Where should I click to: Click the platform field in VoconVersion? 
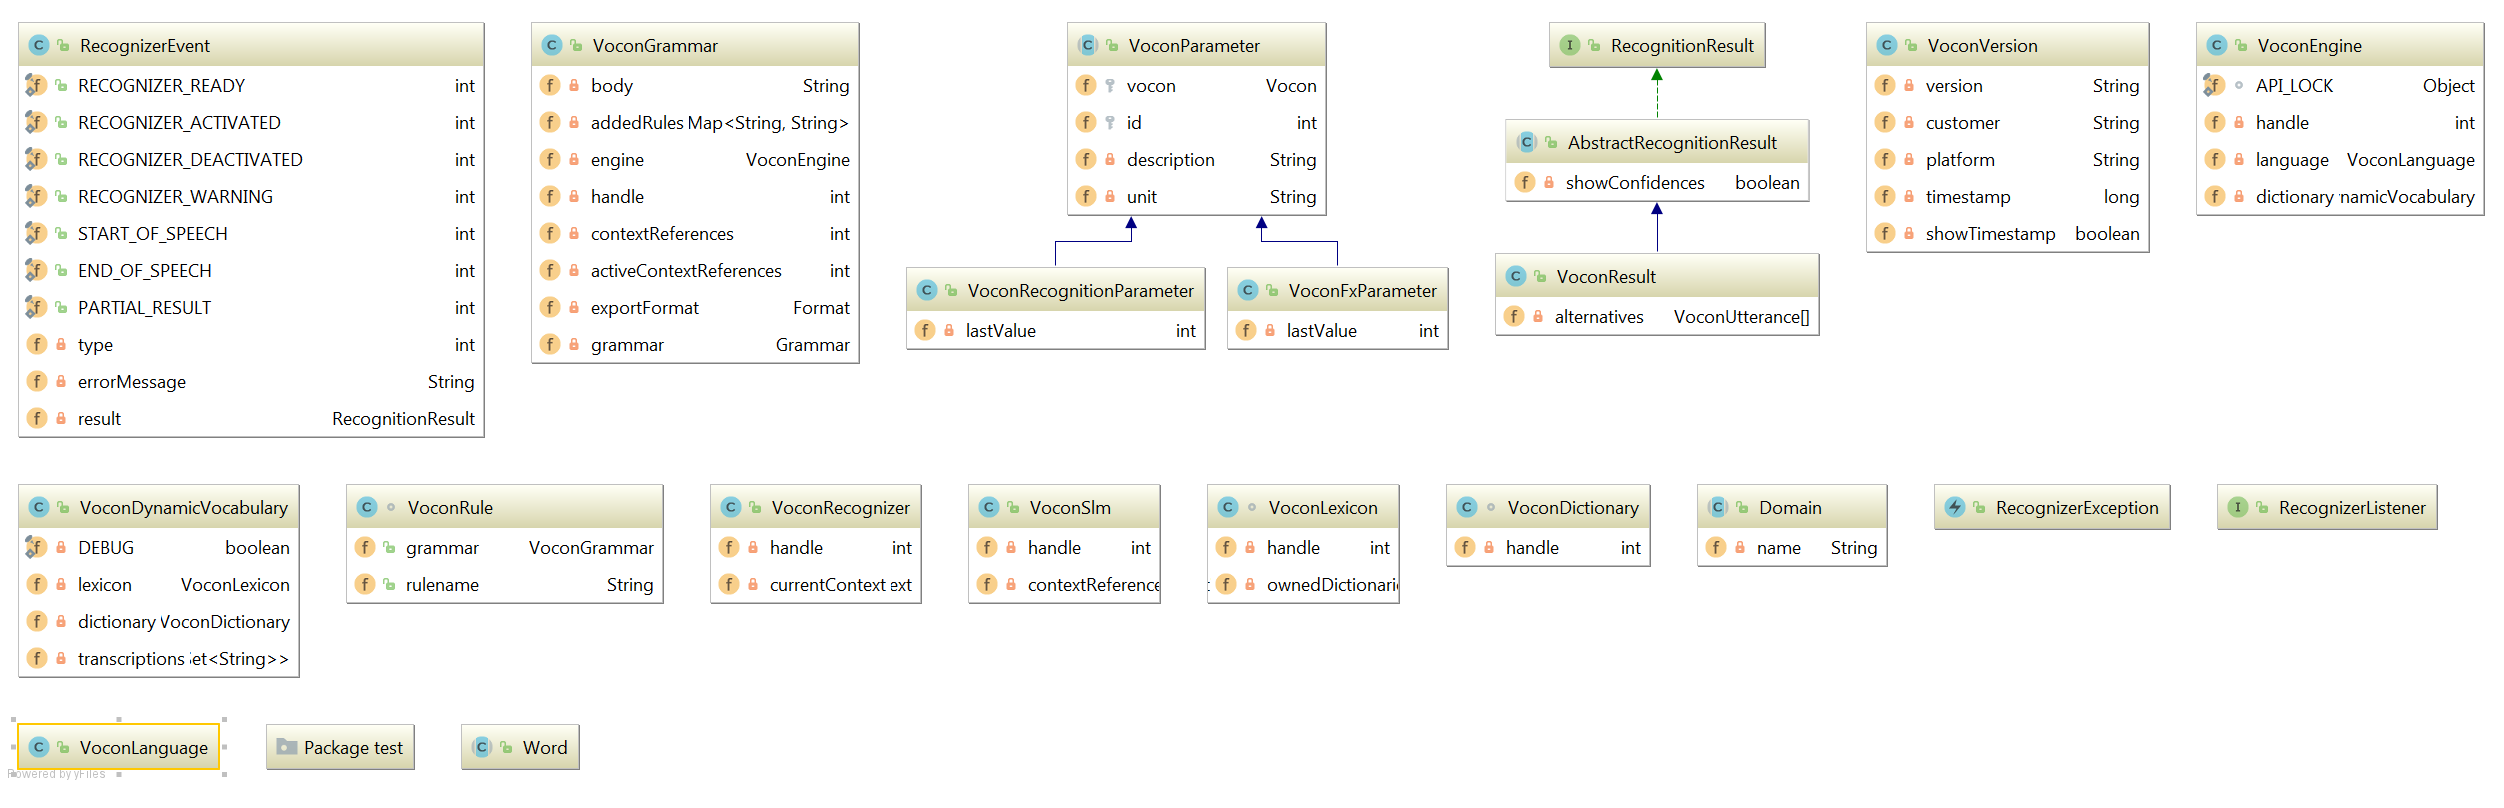pyautogui.click(x=2007, y=160)
